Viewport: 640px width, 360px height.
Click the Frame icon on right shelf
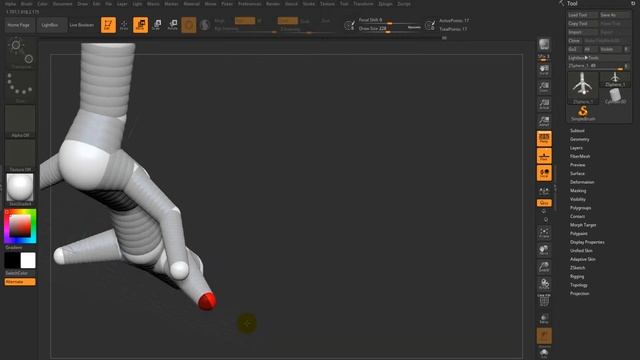(544, 233)
